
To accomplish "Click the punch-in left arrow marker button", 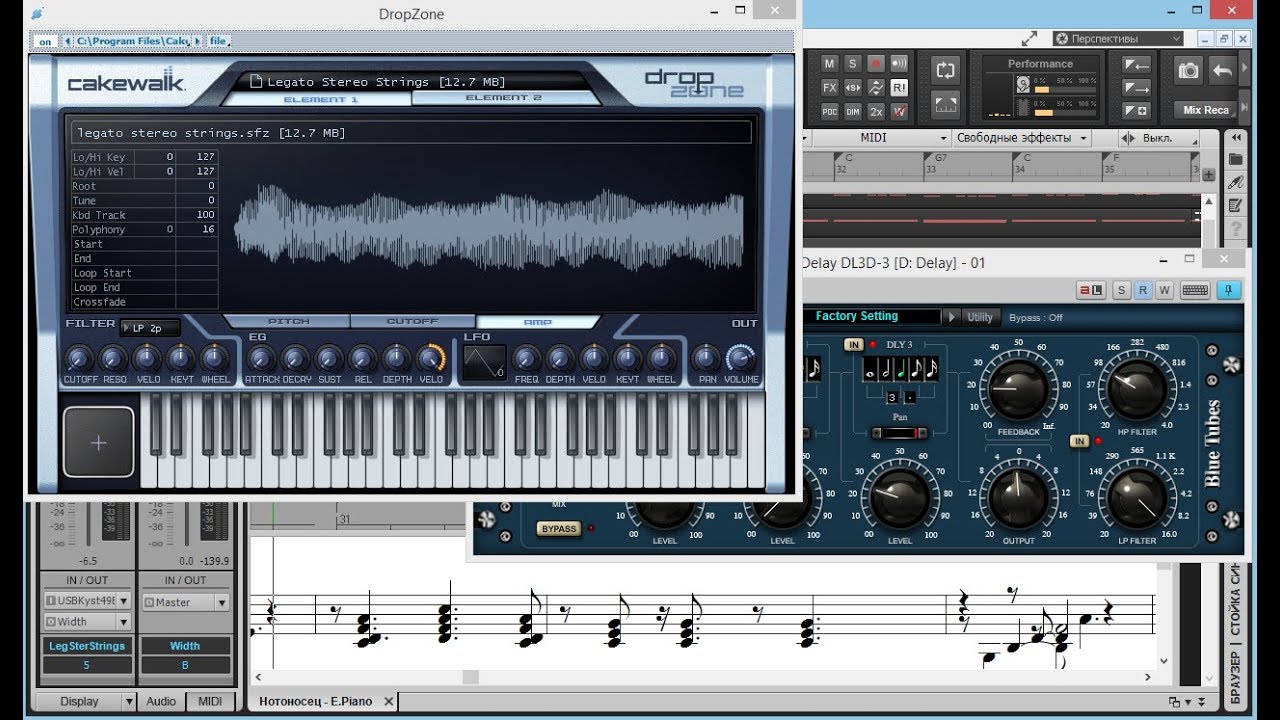I will (1136, 65).
